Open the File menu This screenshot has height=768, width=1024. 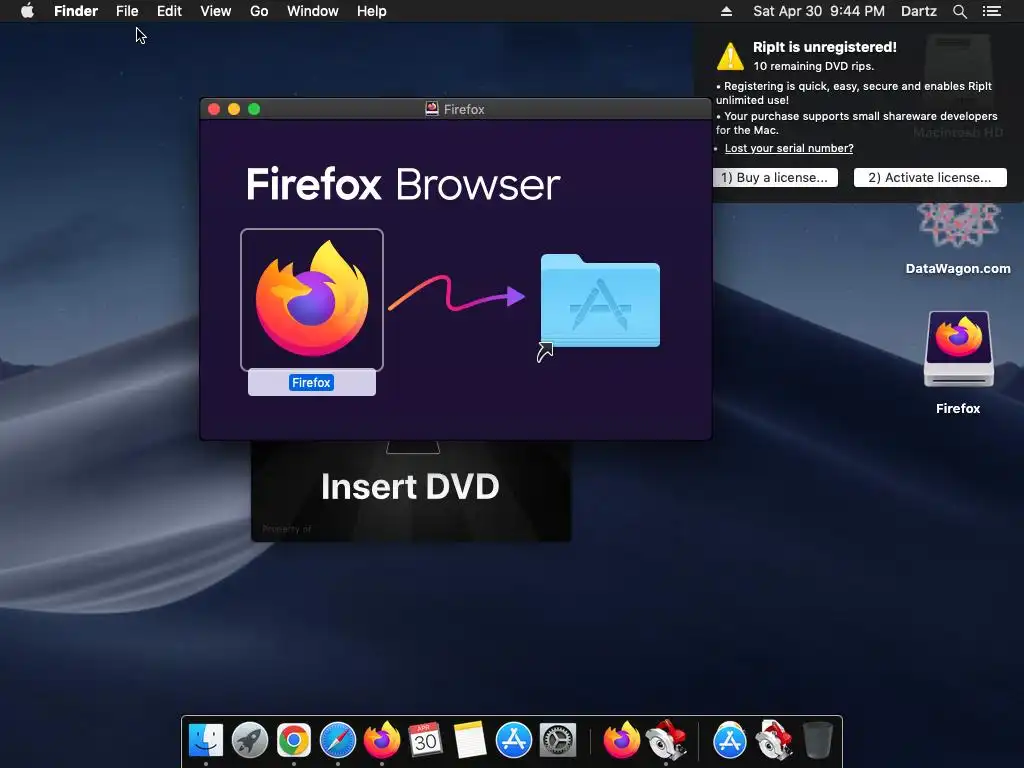click(127, 11)
